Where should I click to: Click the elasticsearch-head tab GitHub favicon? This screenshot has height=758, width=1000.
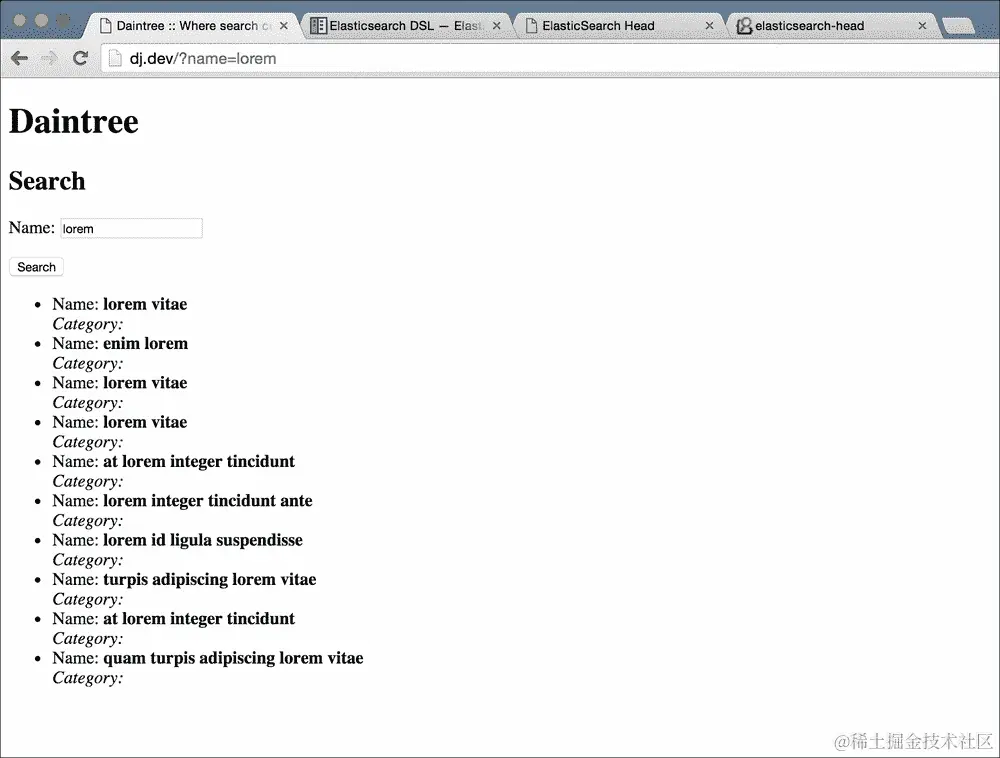coord(744,26)
